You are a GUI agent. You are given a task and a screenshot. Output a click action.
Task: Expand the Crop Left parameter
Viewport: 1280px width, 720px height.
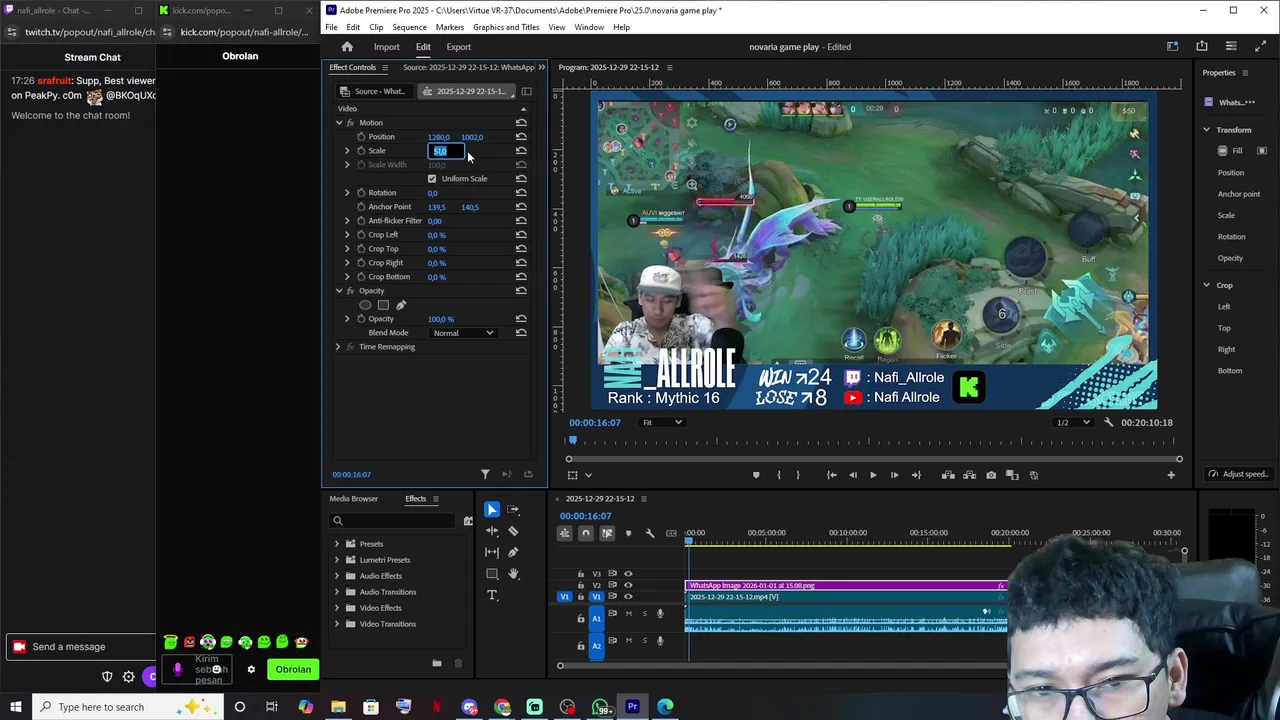347,235
